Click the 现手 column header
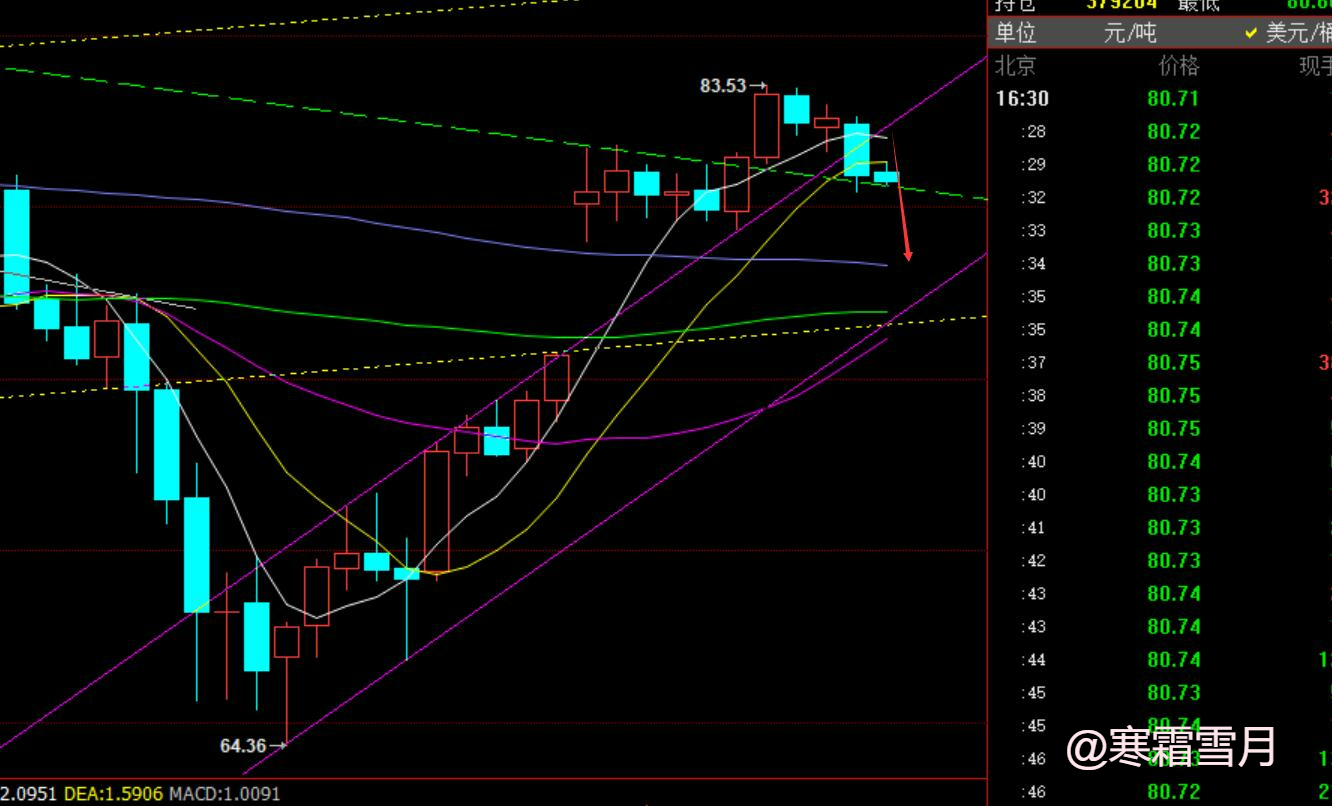Image resolution: width=1332 pixels, height=806 pixels. (x=1315, y=66)
